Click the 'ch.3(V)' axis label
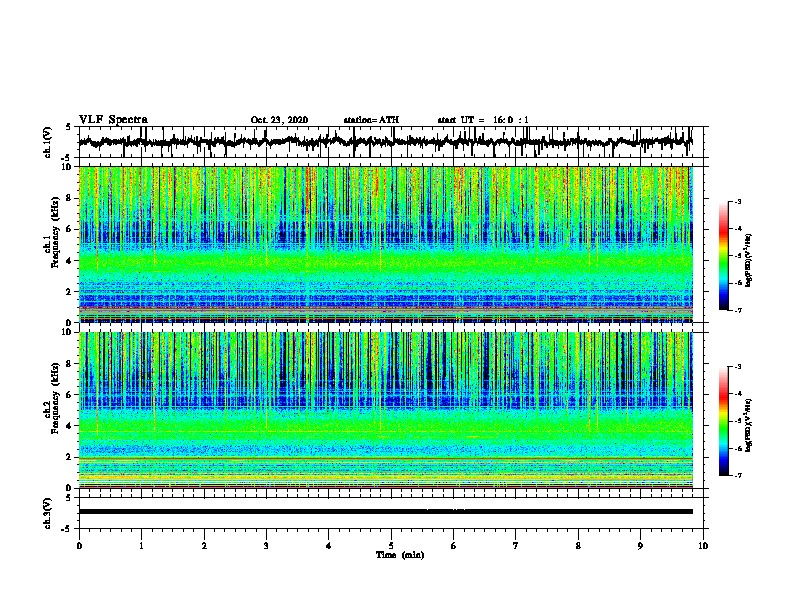Viewport: 792px width, 612px height. [x=47, y=513]
